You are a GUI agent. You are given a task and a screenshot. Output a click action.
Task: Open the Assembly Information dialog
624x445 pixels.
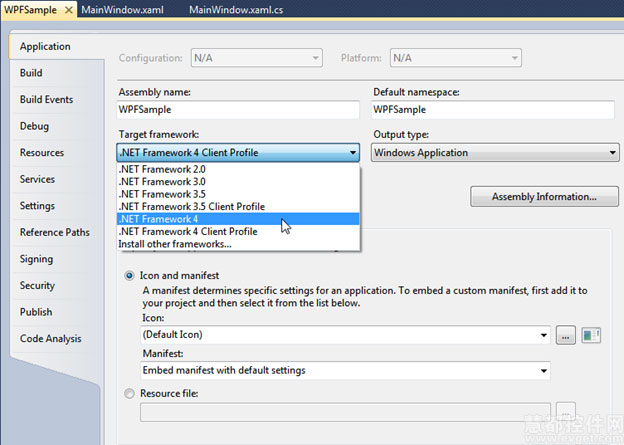(x=544, y=197)
